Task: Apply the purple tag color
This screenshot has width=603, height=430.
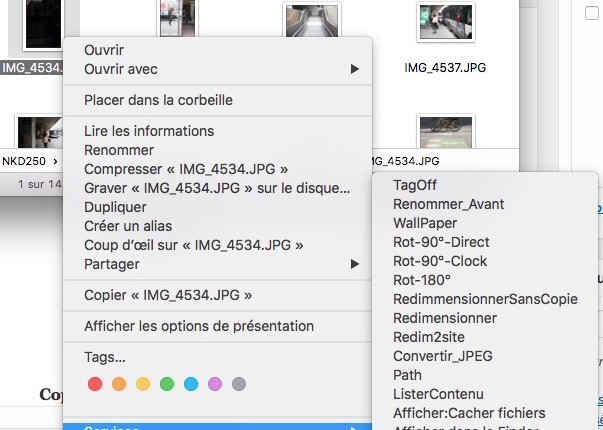Action: 215,384
